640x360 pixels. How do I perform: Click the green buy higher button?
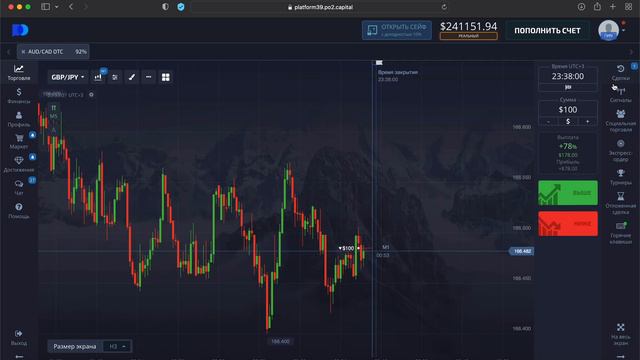(x=568, y=193)
